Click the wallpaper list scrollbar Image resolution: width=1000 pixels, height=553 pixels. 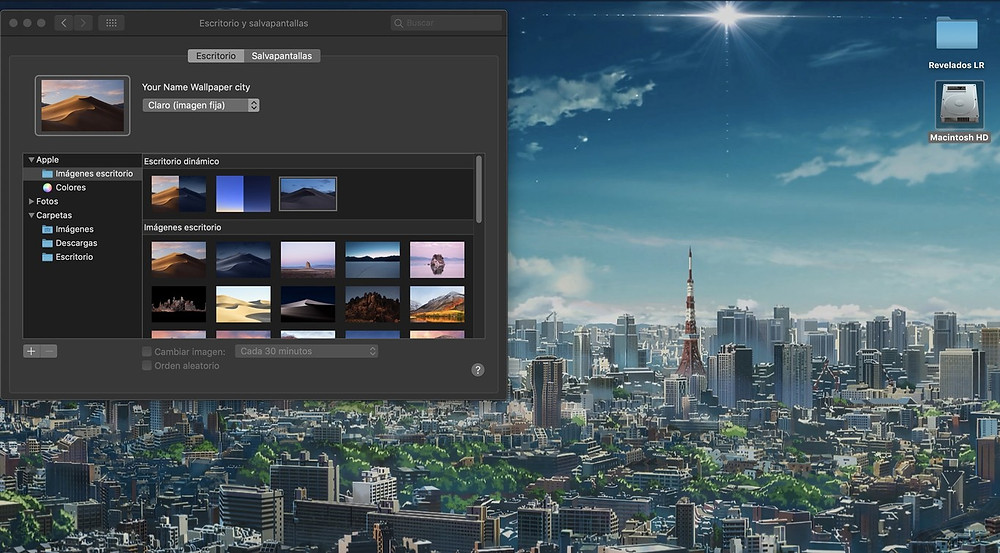click(479, 189)
